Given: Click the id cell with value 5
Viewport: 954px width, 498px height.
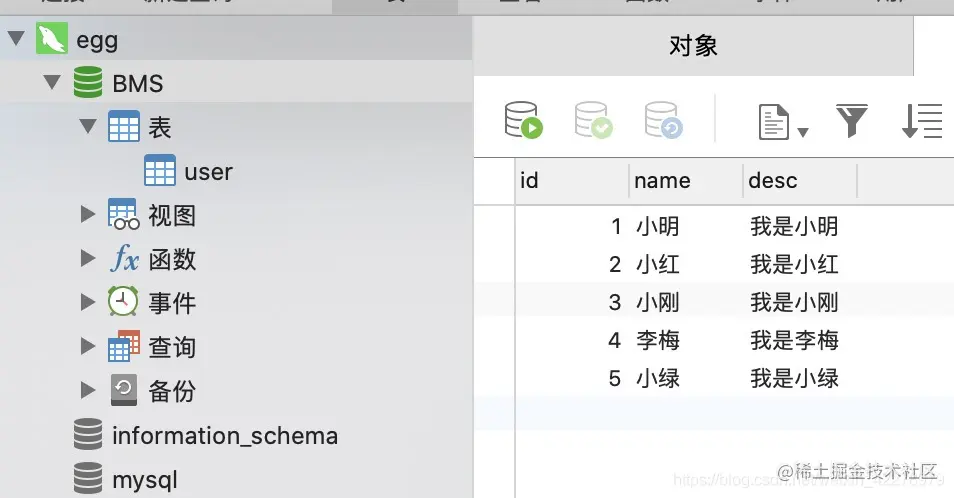Looking at the screenshot, I should tap(615, 378).
